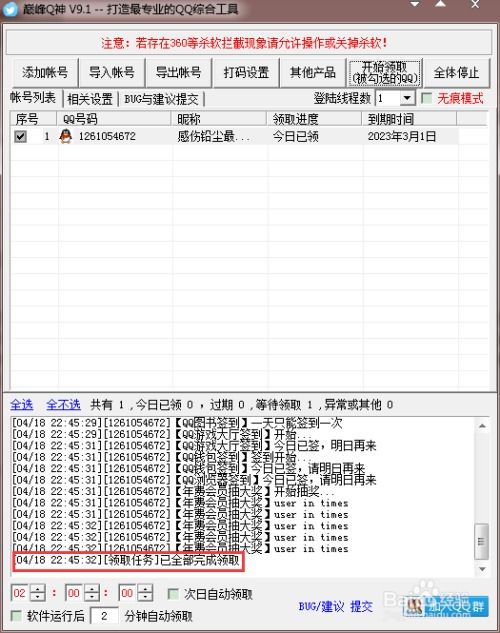Viewport: 500px width, 633px height.
Task: Click log scrollbar thumb
Action: point(482,541)
